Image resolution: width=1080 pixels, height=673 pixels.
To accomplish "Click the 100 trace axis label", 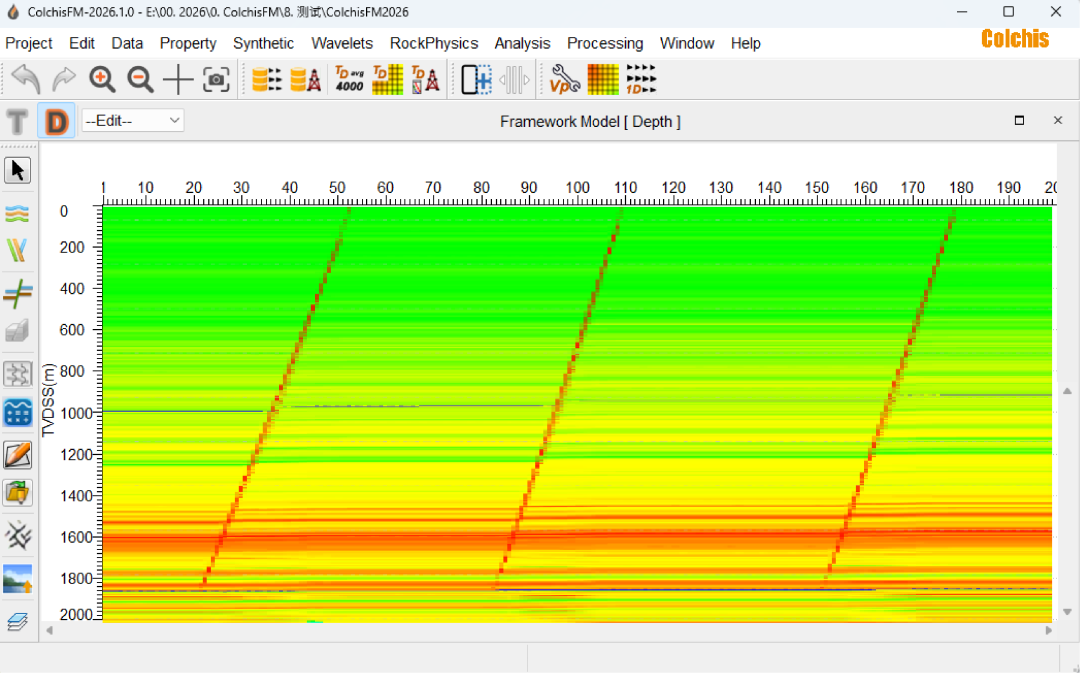I will click(577, 187).
